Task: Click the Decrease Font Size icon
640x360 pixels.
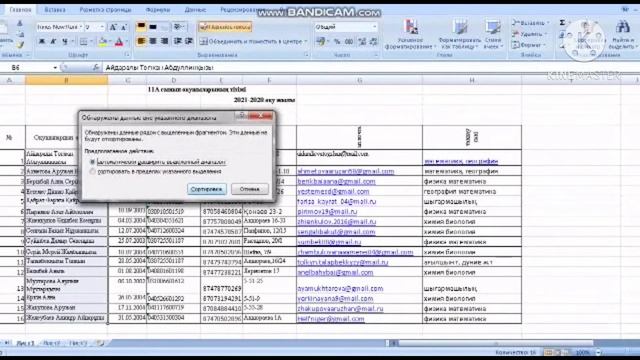Action: click(124, 27)
